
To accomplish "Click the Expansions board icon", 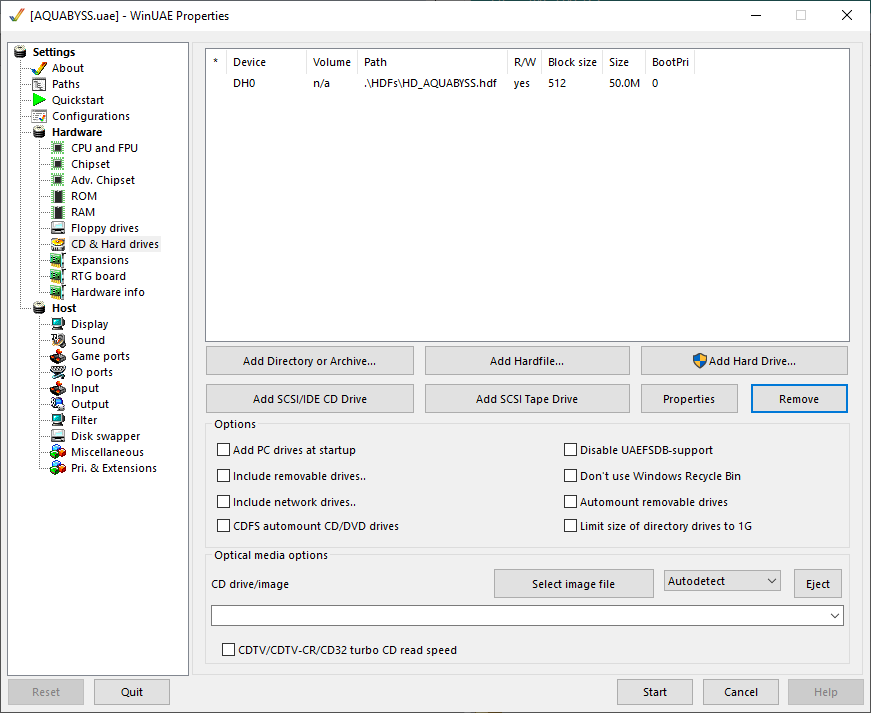I will tap(58, 260).
